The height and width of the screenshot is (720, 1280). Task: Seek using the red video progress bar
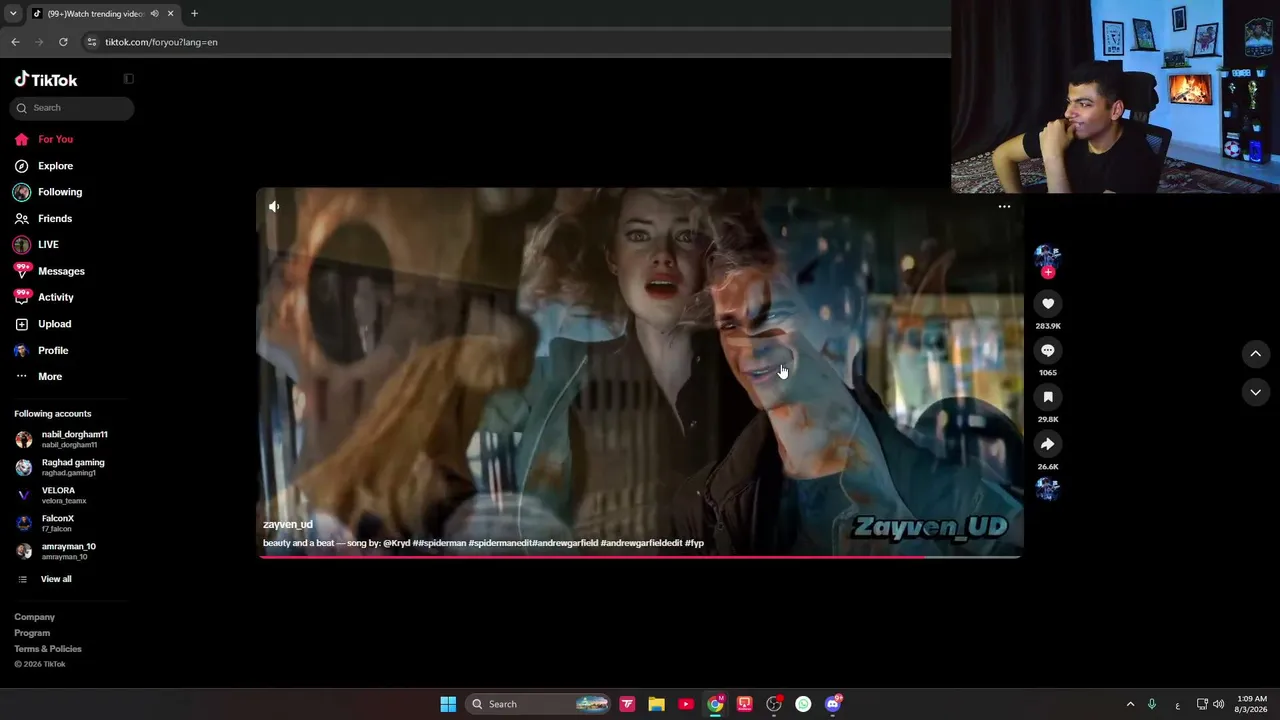point(640,557)
